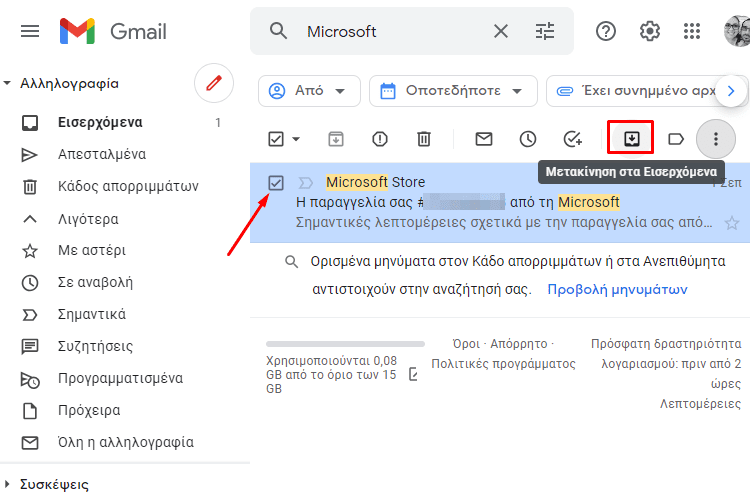Screen dimensions: 750x500
Task: Clear the Microsoft search text
Action: (501, 32)
